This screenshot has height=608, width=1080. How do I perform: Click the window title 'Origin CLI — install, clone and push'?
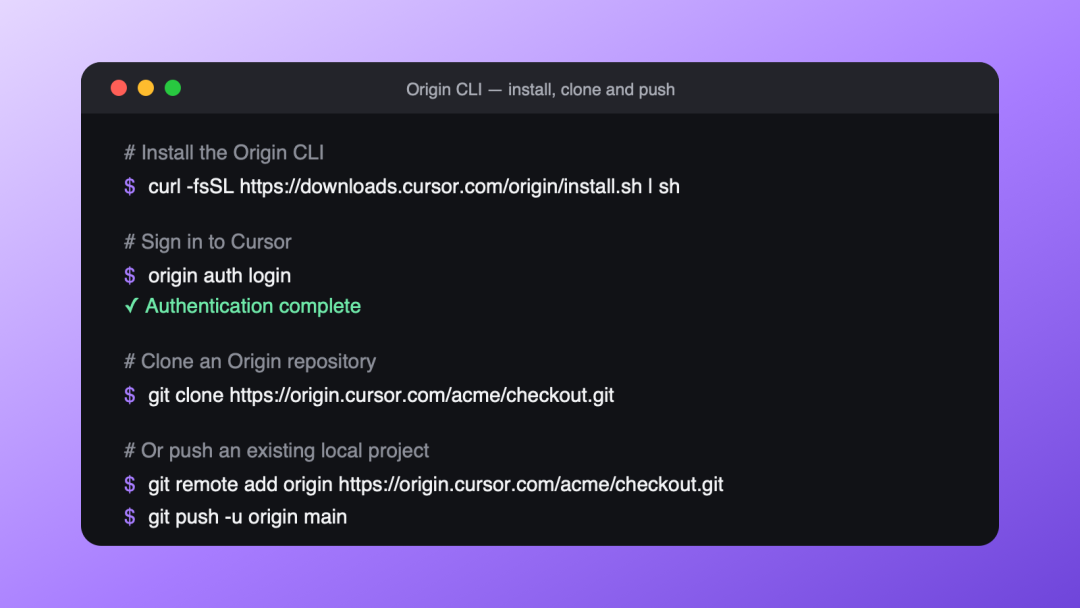tap(540, 90)
